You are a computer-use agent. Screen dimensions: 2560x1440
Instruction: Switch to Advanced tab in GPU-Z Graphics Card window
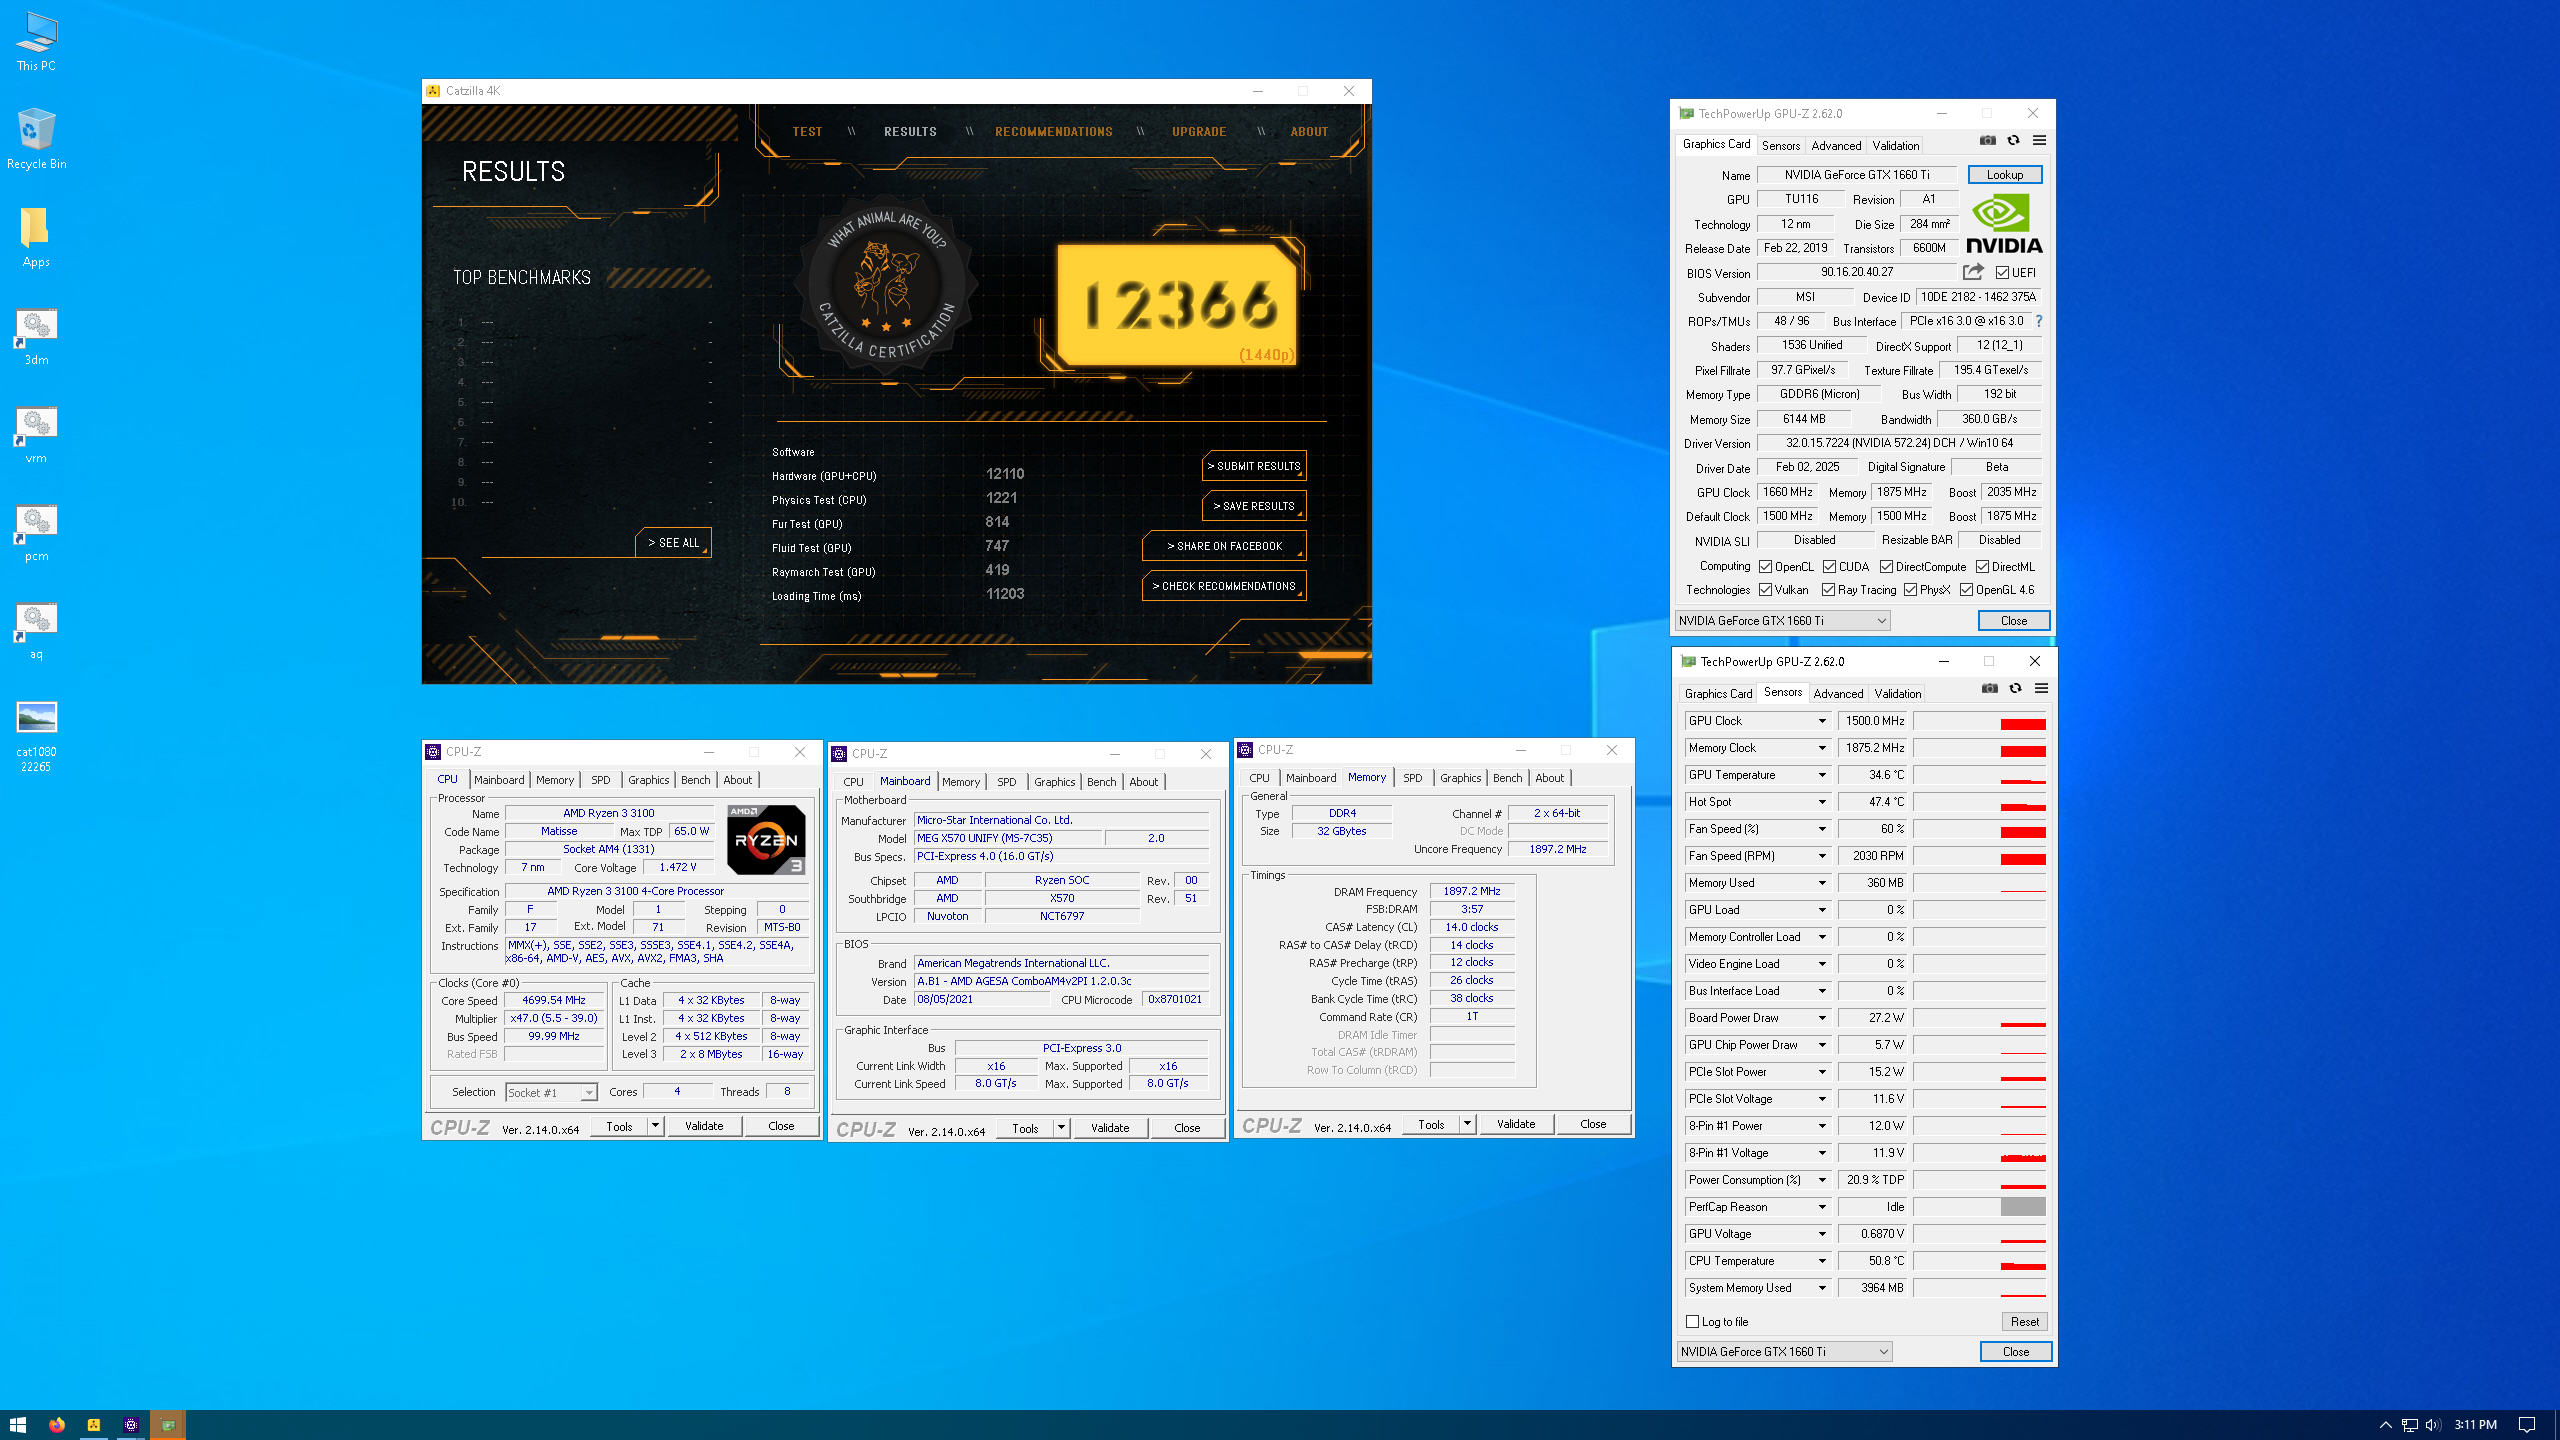[x=1836, y=146]
